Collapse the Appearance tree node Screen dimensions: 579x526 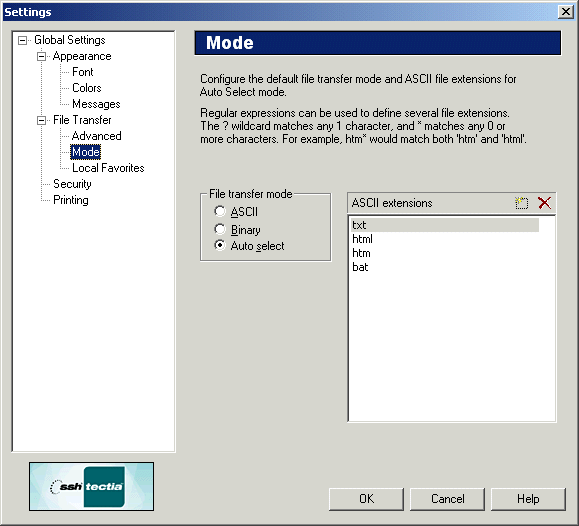click(41, 57)
